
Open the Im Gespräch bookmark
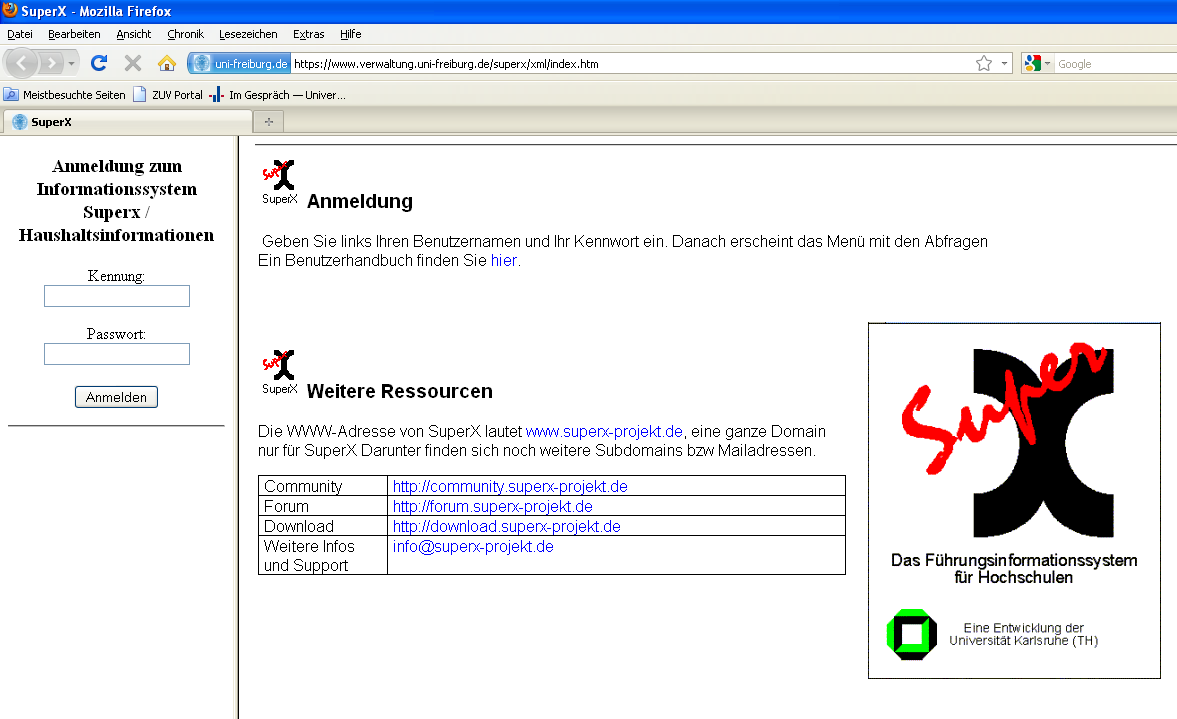(x=277, y=95)
